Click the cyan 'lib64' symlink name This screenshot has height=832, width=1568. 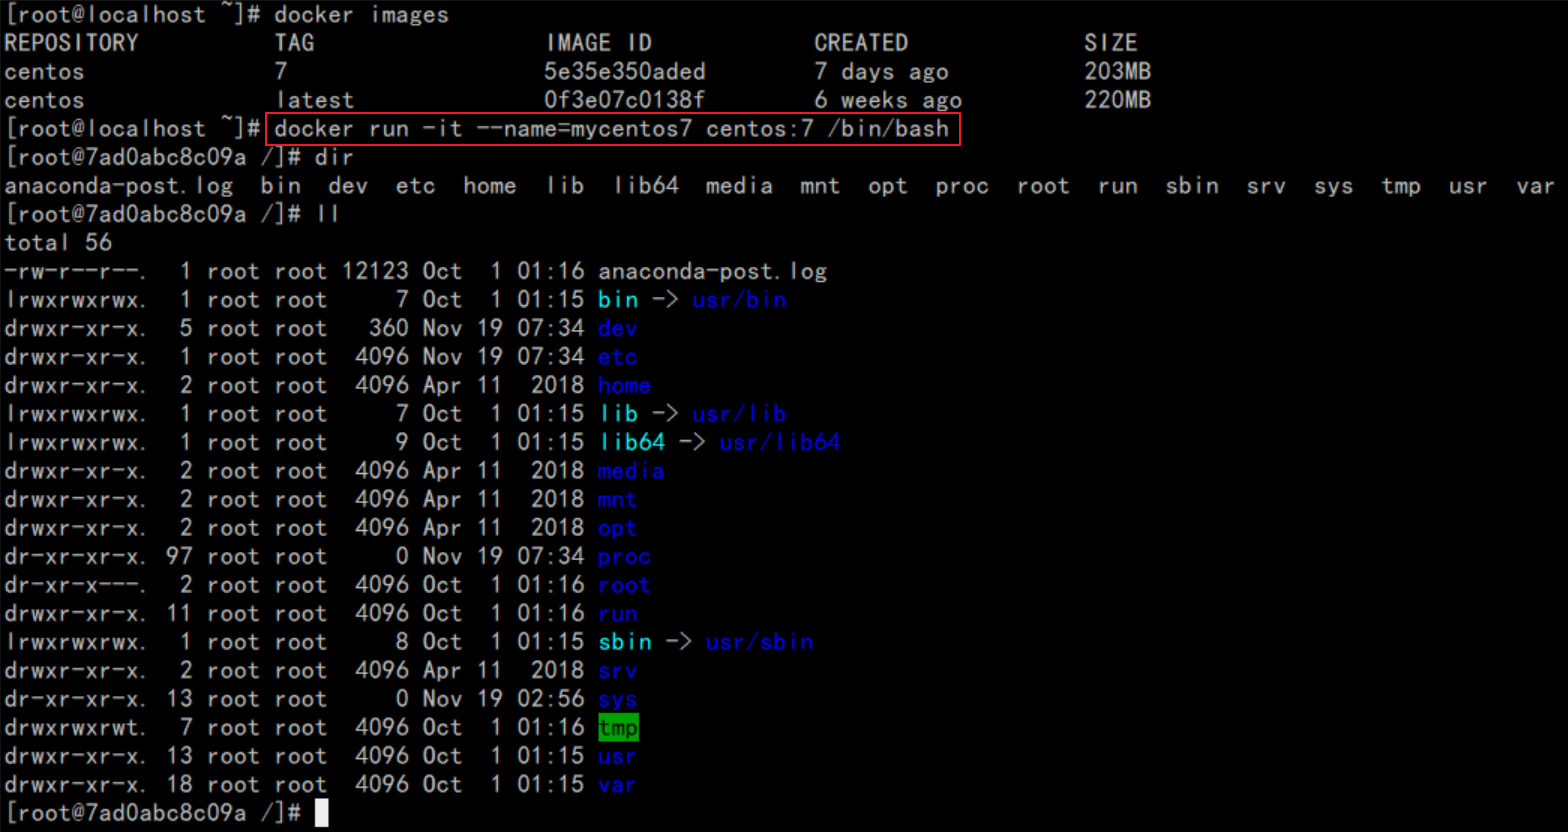click(x=632, y=443)
